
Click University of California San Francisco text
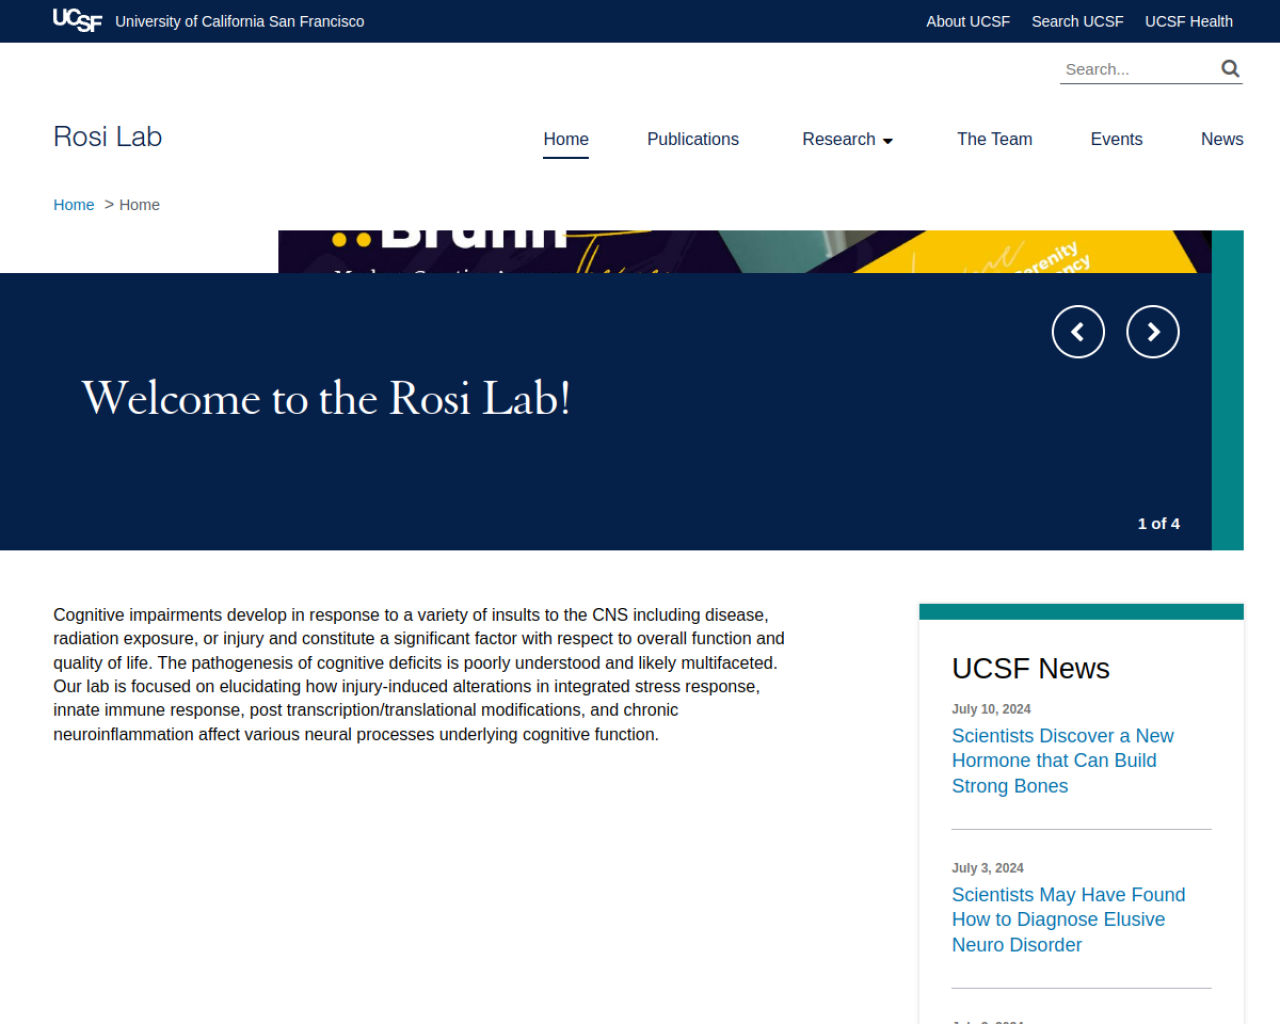[x=240, y=21]
